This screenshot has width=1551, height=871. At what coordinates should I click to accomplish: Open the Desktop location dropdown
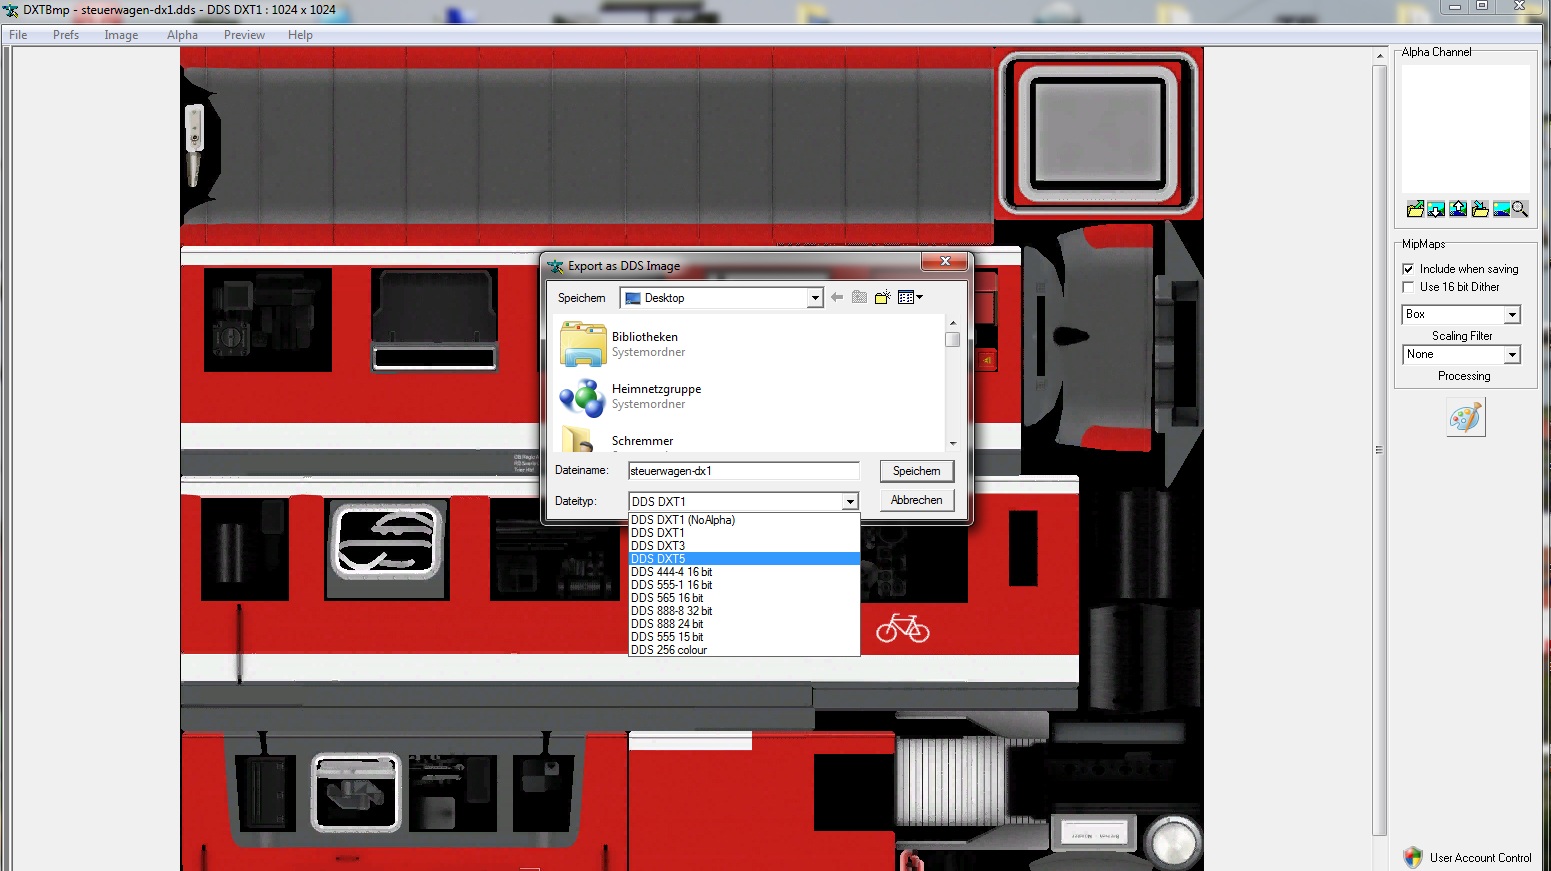(x=814, y=298)
